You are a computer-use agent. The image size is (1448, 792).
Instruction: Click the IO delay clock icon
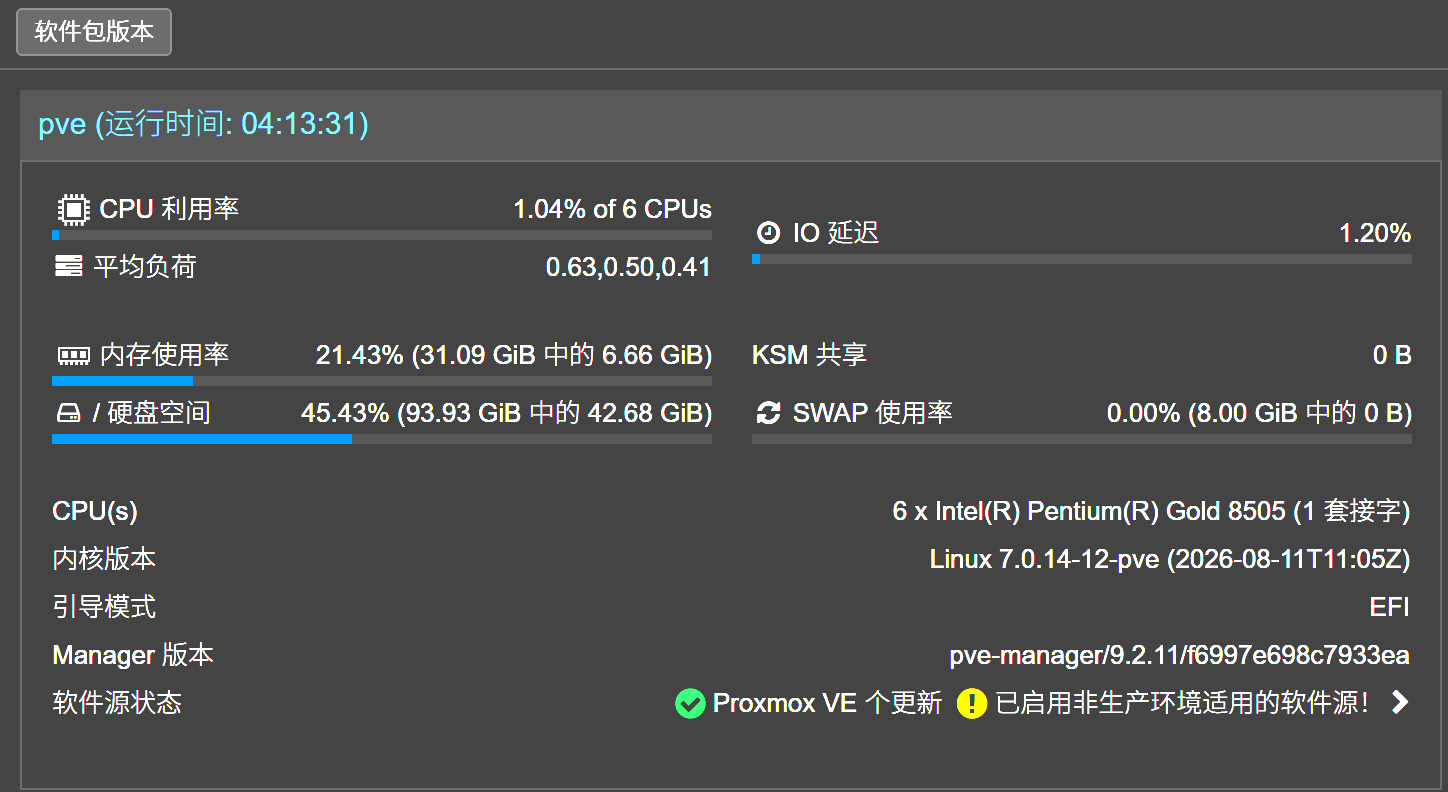click(x=768, y=233)
